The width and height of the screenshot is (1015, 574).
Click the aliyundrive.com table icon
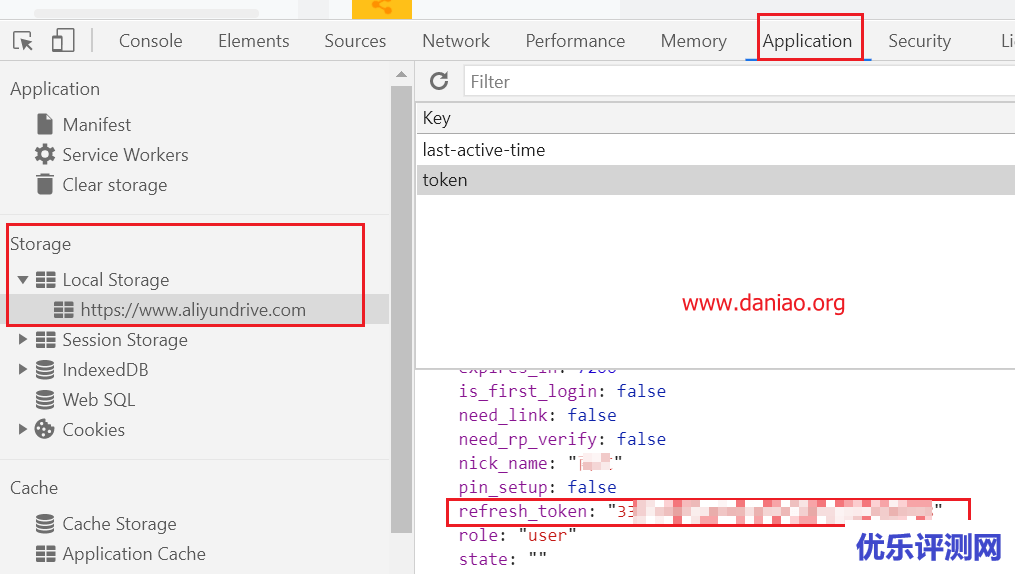[x=63, y=310]
